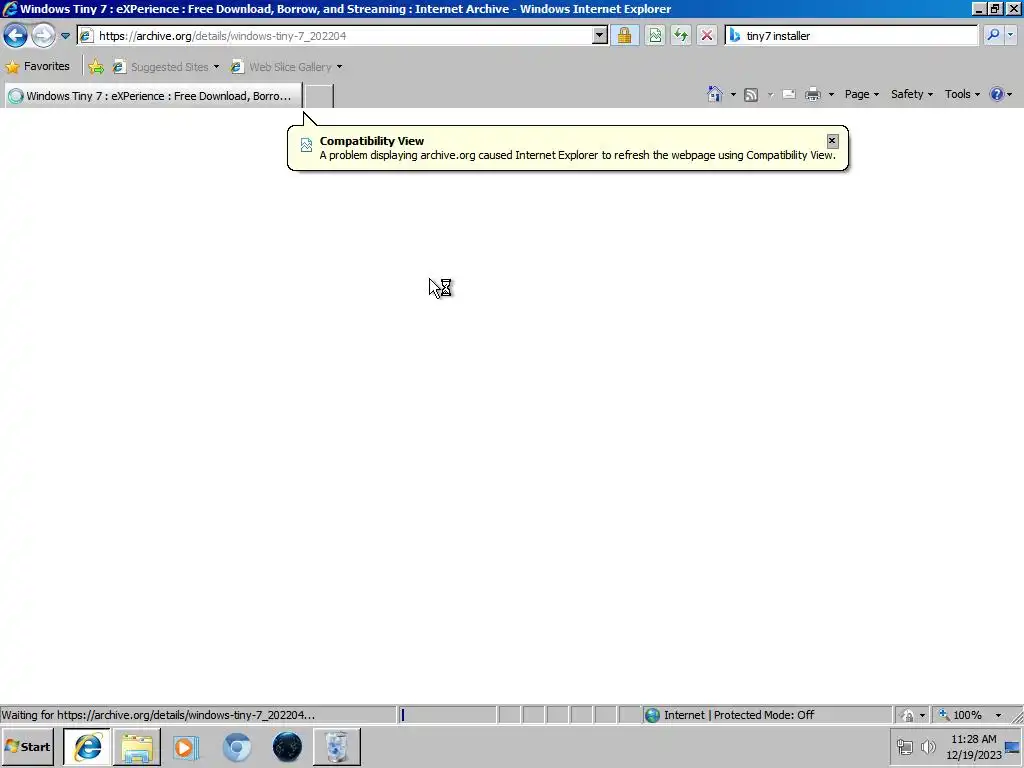Image resolution: width=1024 pixels, height=768 pixels.
Task: Click the Read Mail envelope icon
Action: click(x=789, y=95)
